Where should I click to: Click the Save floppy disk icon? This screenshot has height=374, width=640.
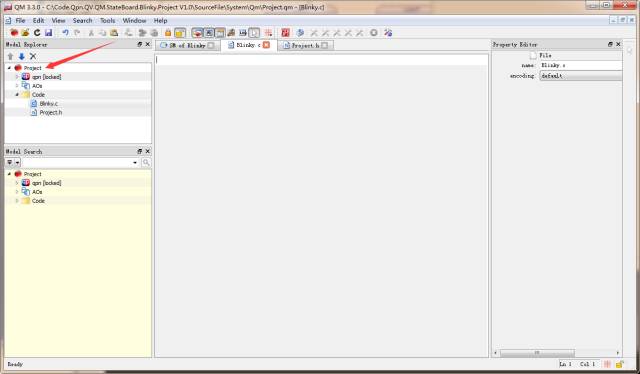click(x=49, y=33)
